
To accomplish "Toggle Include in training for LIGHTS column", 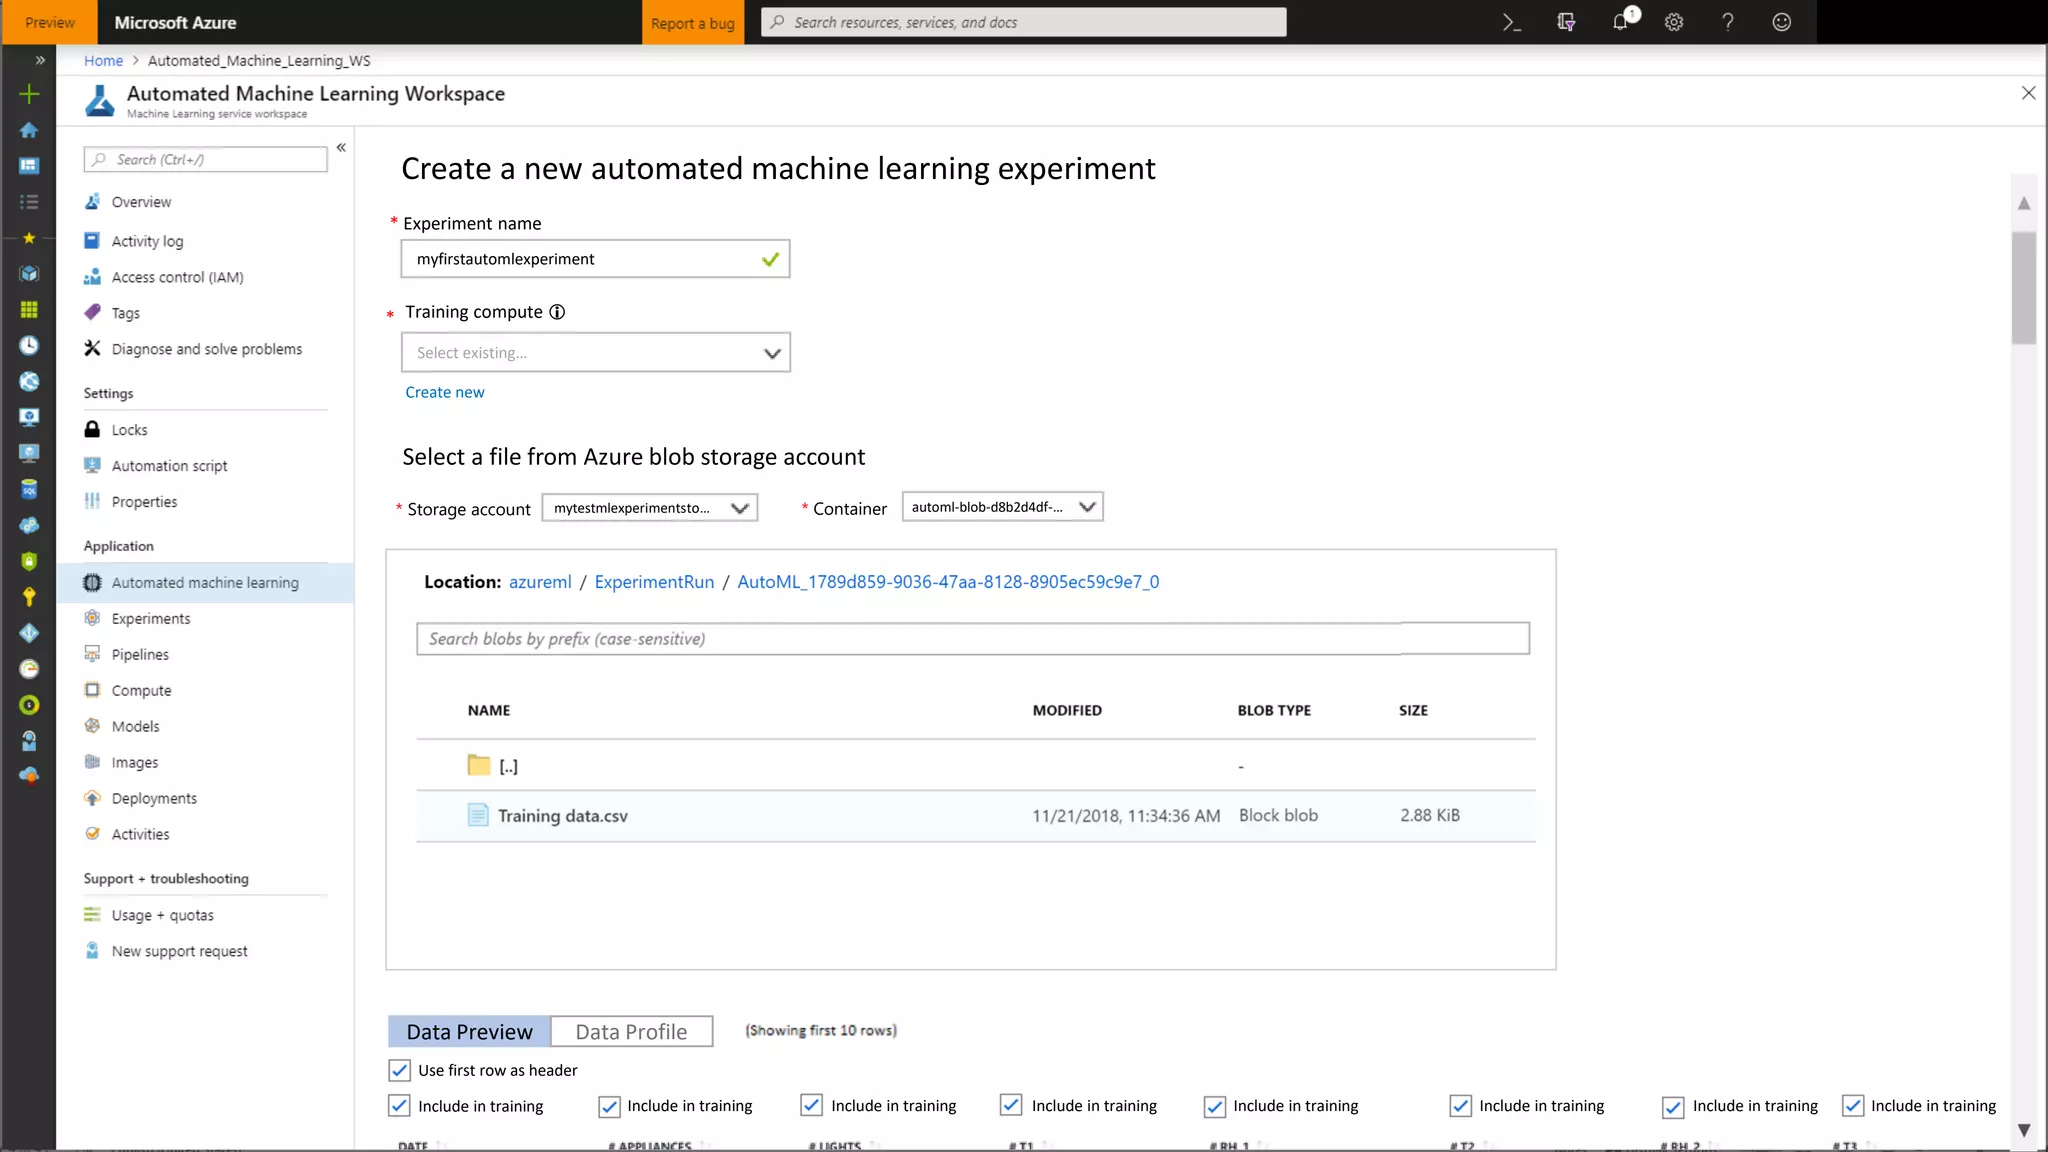I will [812, 1106].
